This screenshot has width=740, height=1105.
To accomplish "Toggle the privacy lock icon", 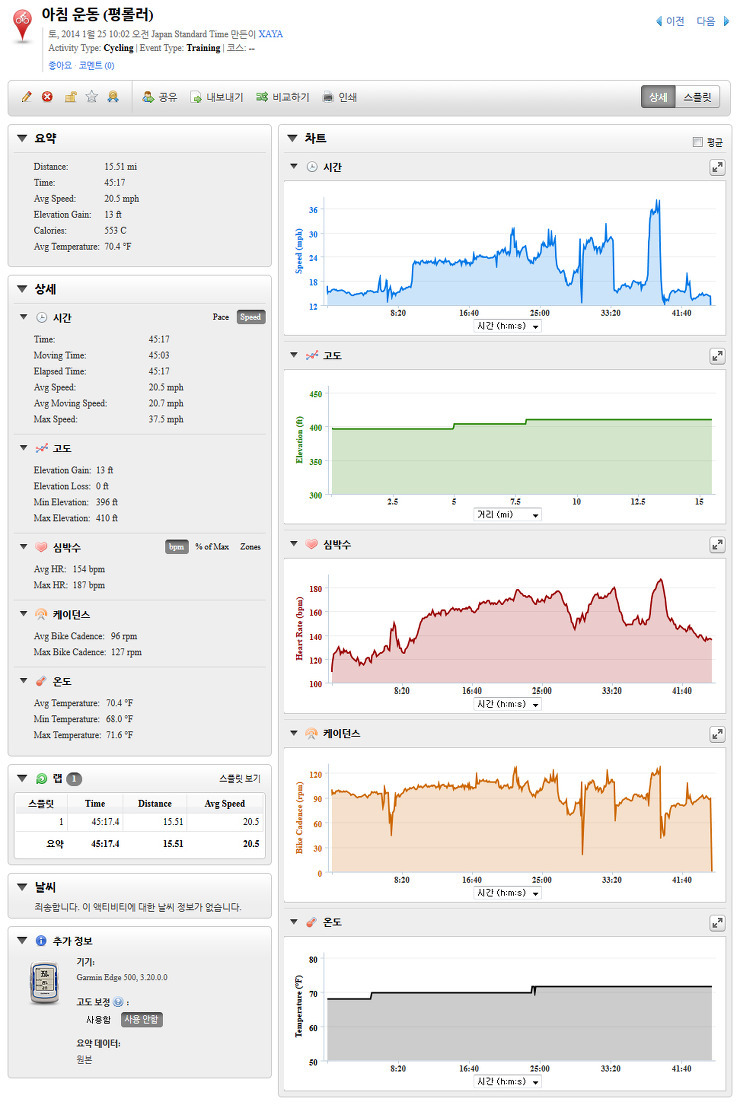I will pyautogui.click(x=70, y=97).
